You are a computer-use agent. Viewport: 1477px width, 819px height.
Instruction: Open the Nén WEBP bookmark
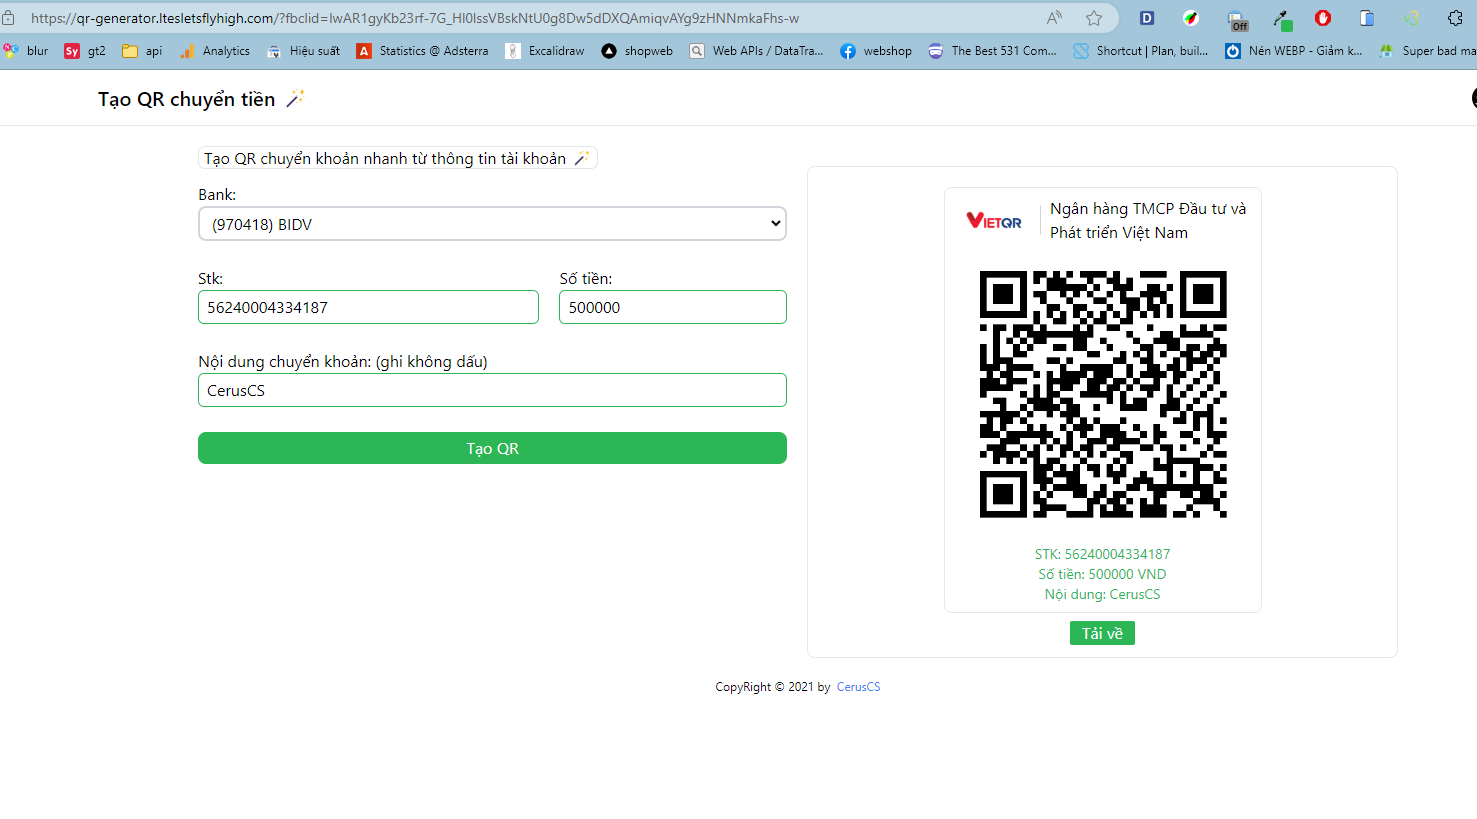tap(1294, 51)
